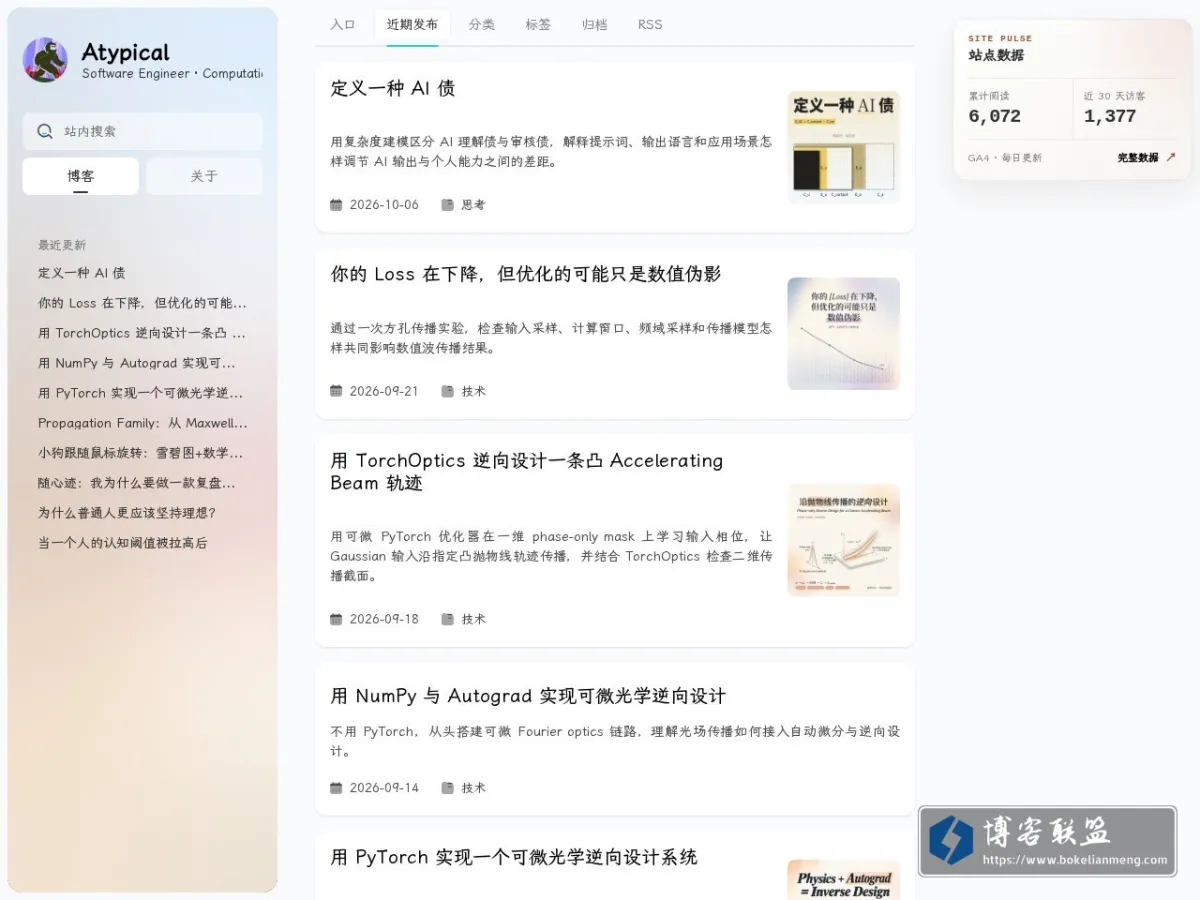Click category icon next to 技术 under 2026-09-14
The width and height of the screenshot is (1200, 900).
pyautogui.click(x=448, y=788)
